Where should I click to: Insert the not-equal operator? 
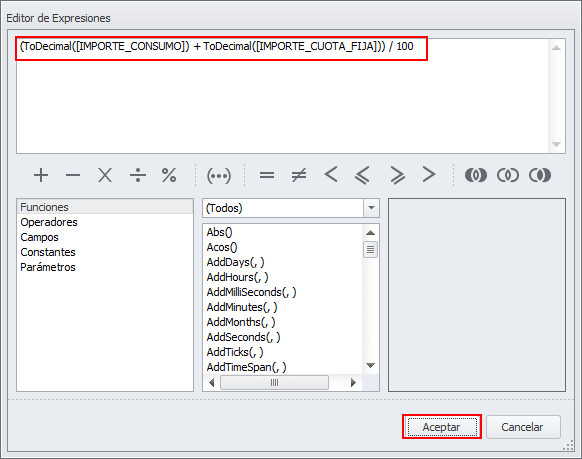[299, 175]
